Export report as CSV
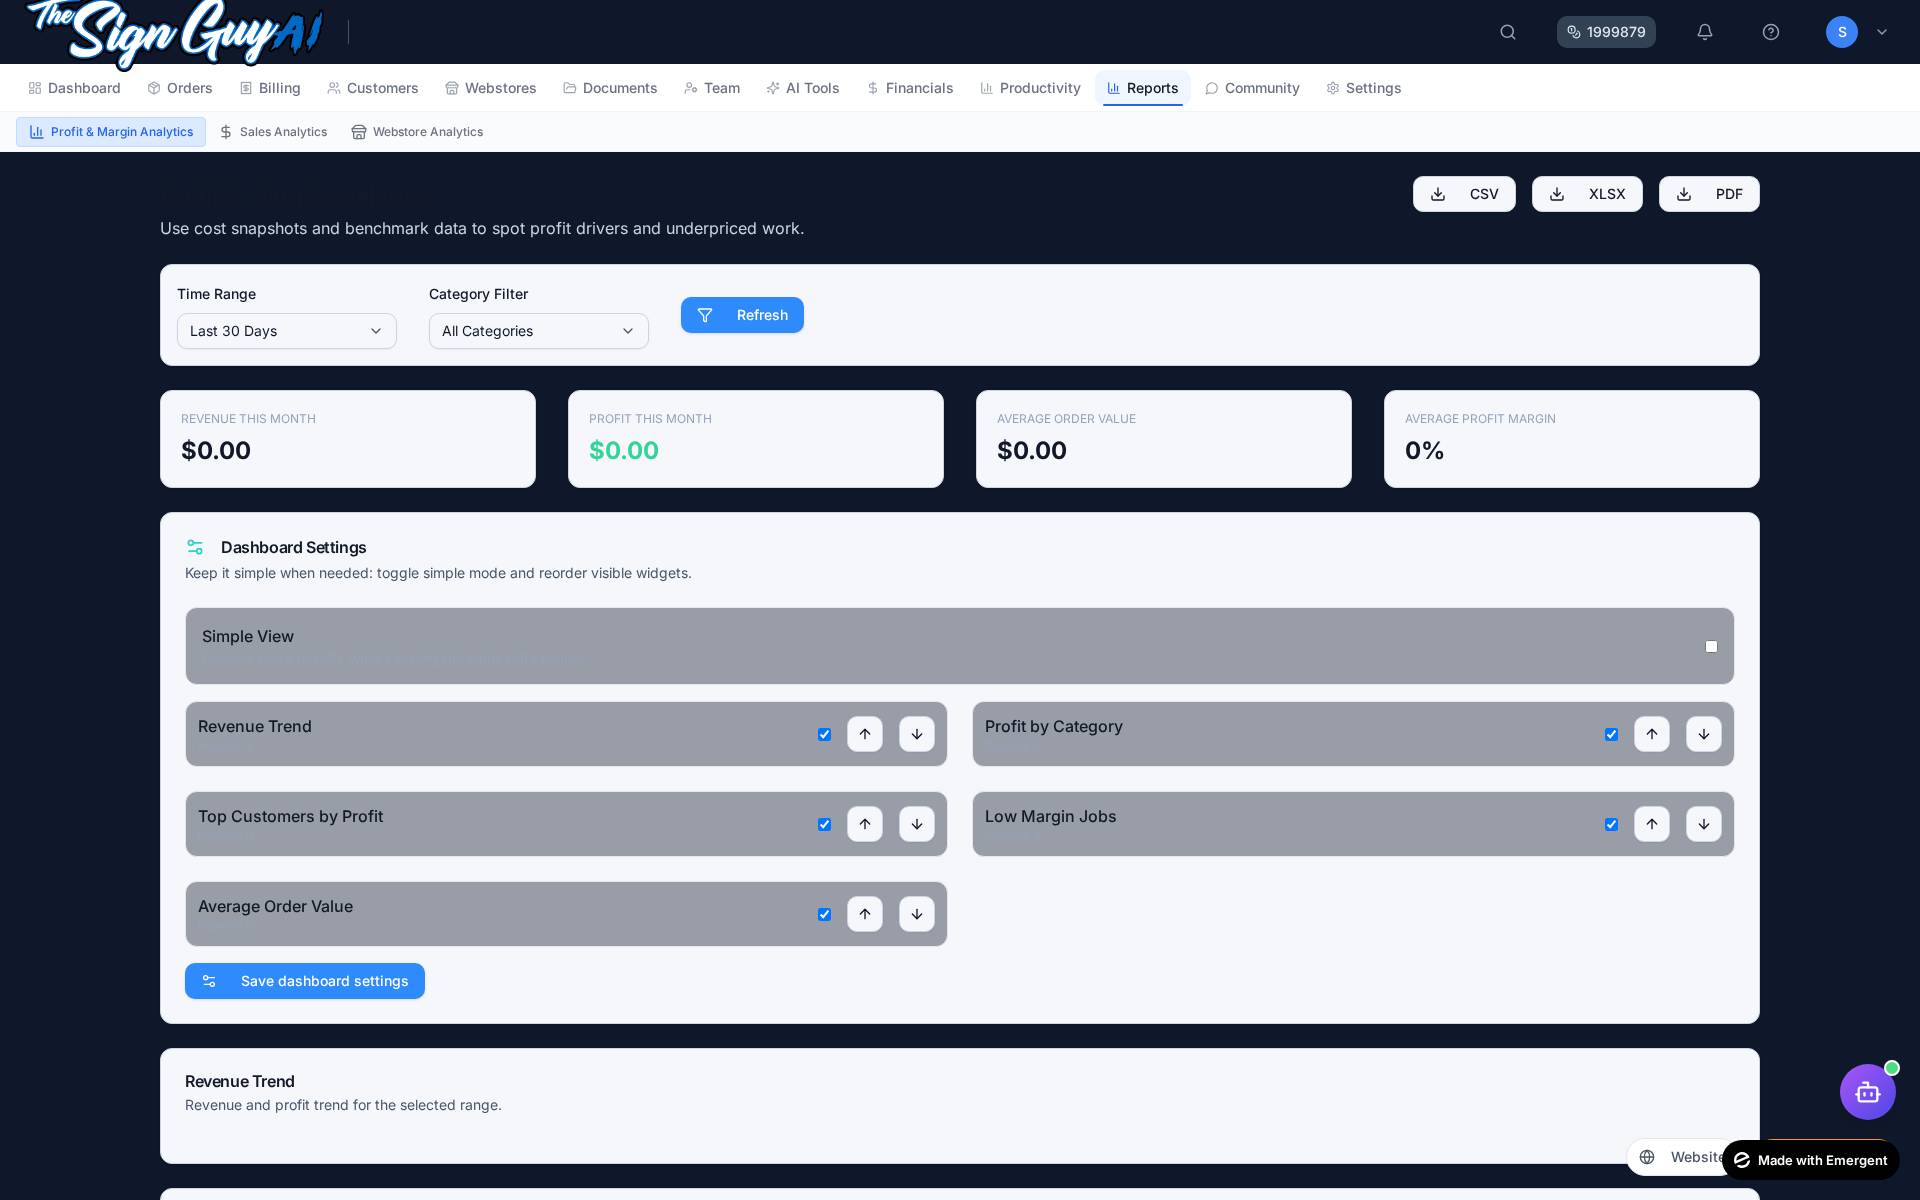 [1464, 194]
